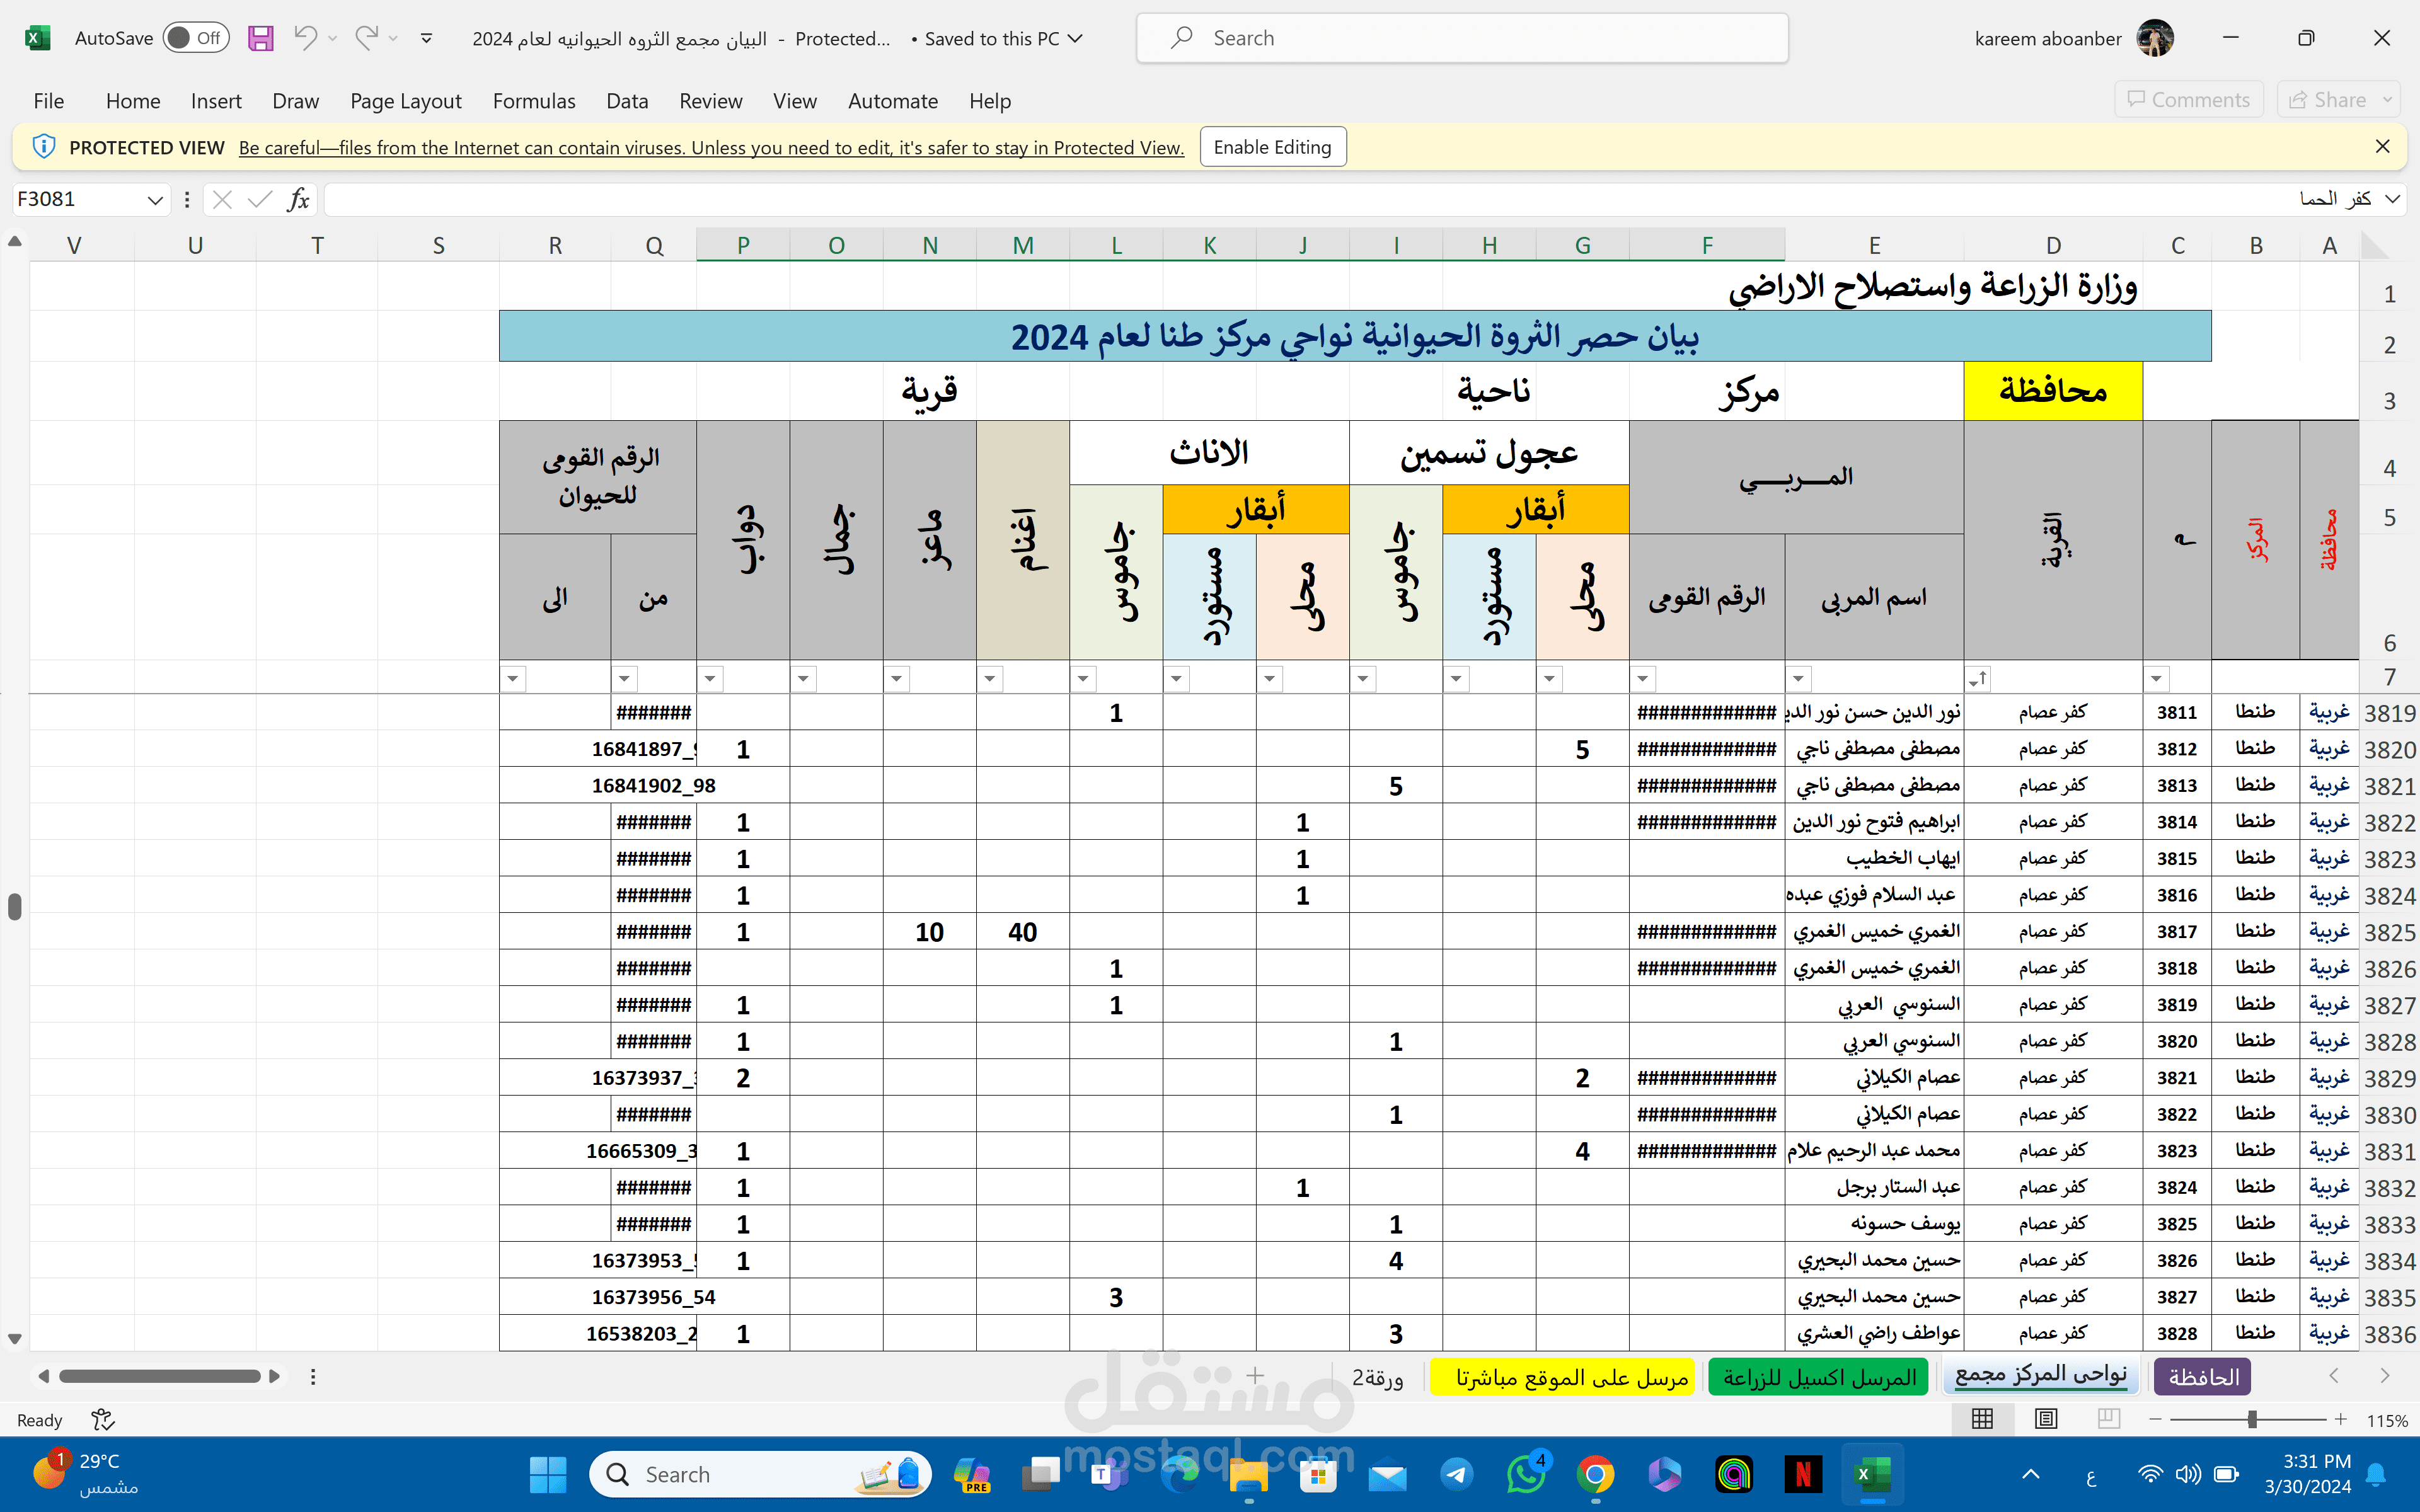Open the Protected View warning link
Screen dimensions: 2420x1512
coord(711,148)
